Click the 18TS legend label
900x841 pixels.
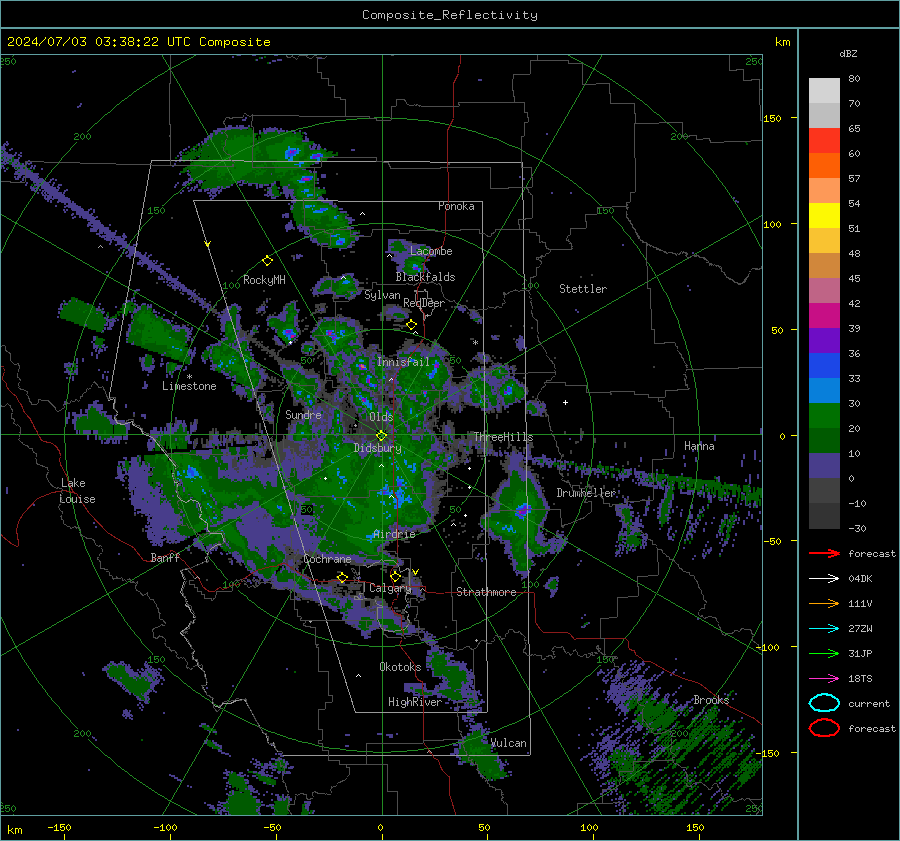pos(860,679)
